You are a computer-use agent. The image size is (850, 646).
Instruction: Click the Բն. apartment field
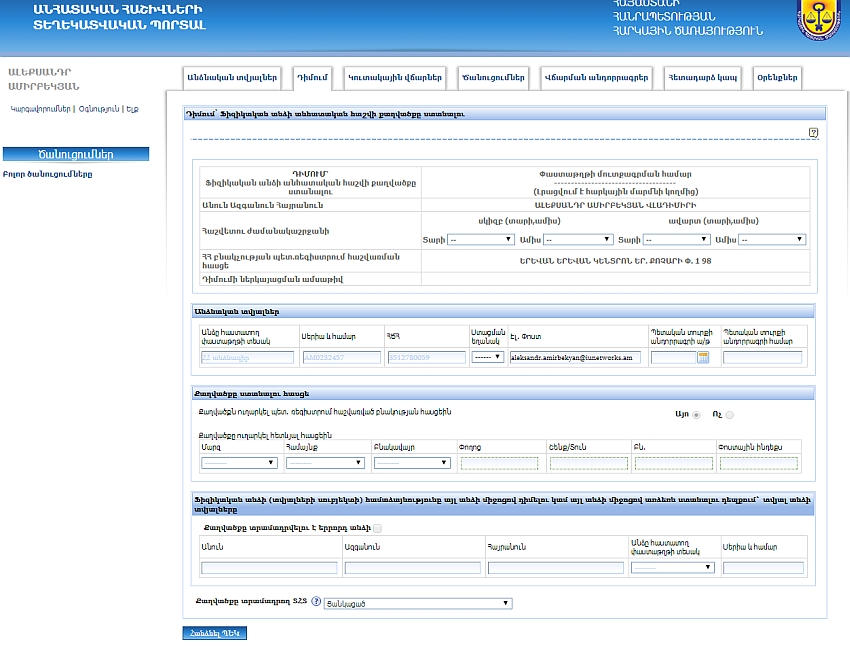pos(674,463)
